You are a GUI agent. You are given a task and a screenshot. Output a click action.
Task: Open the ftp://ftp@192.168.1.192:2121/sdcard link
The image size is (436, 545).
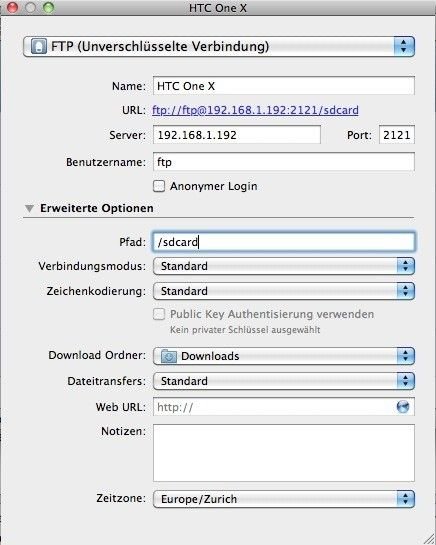click(256, 110)
